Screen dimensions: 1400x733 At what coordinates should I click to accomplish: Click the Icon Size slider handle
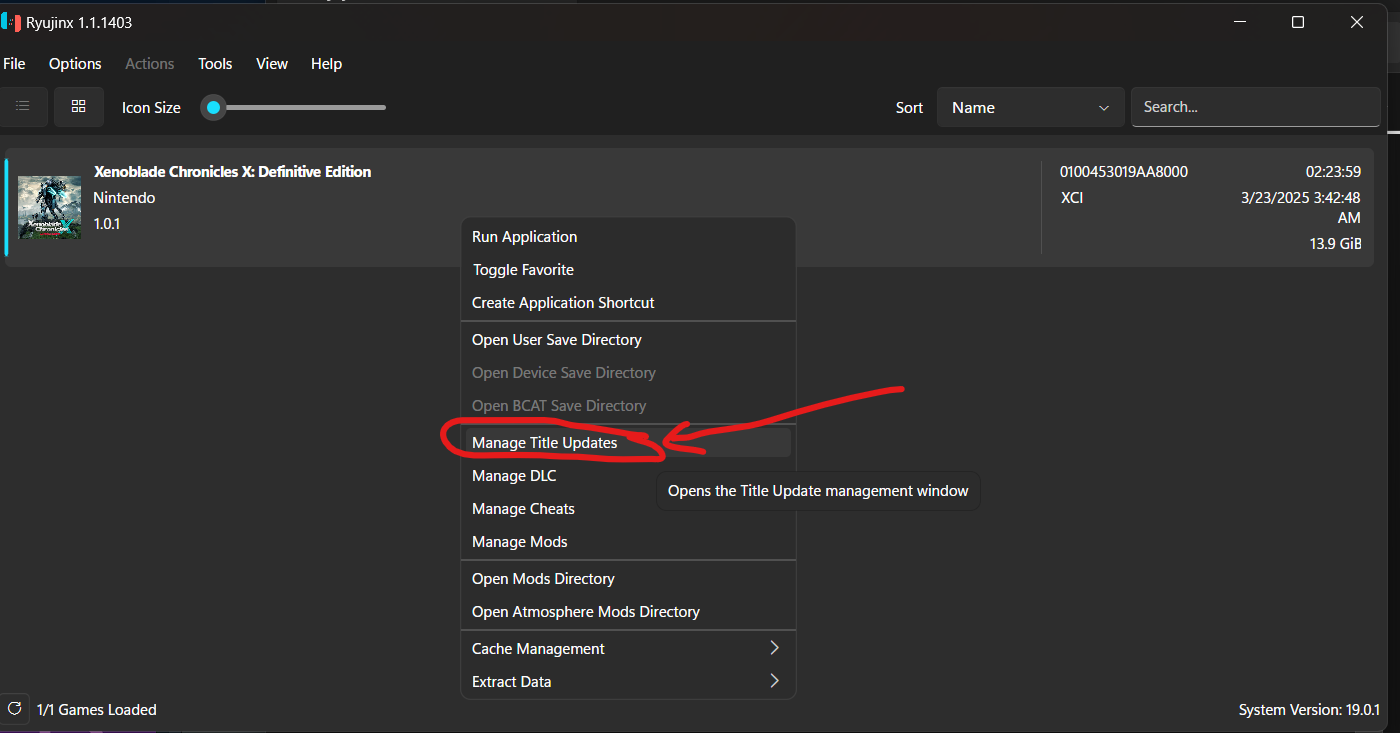point(213,107)
